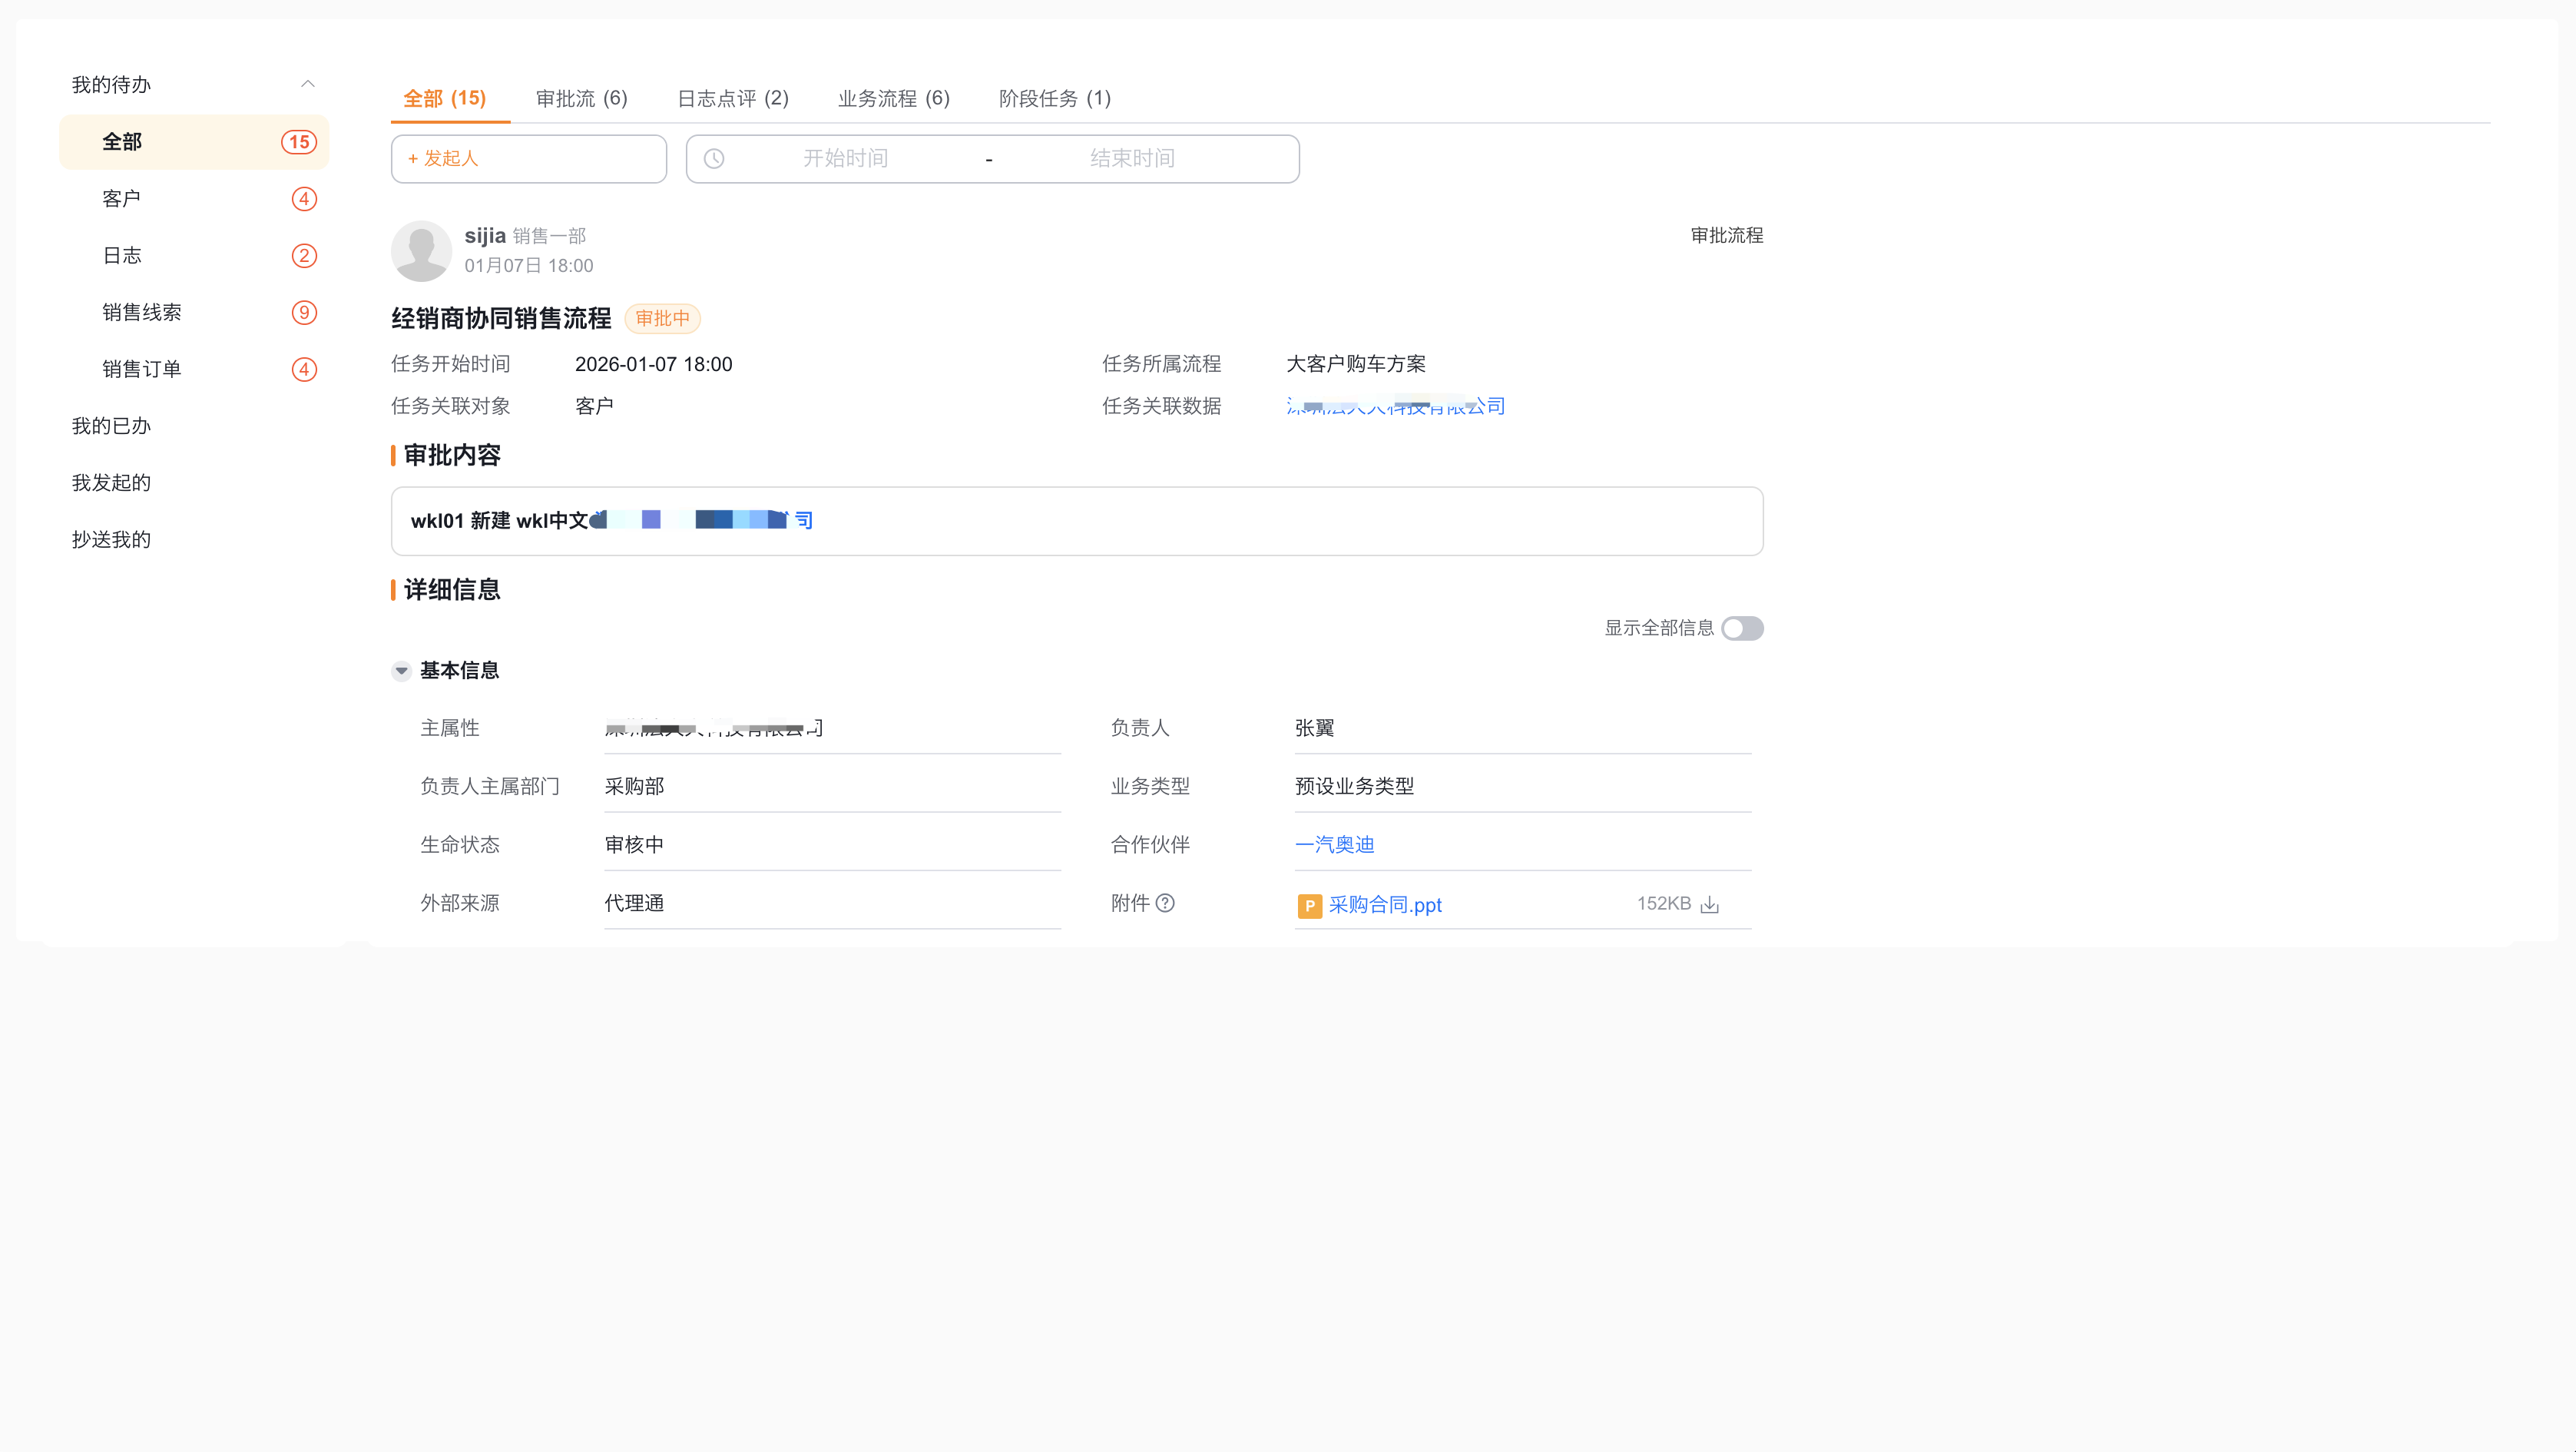Click the 结束时间 date input
2576x1452 pixels.
tap(1132, 159)
